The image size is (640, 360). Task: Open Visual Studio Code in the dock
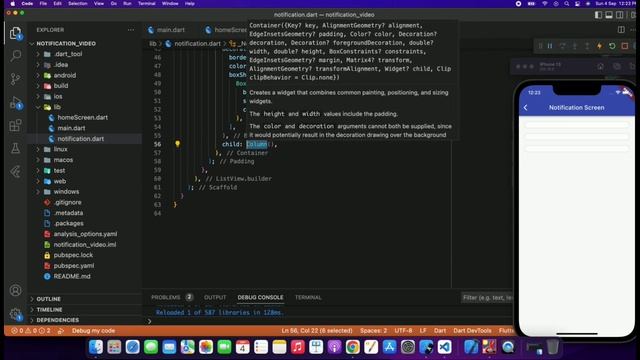click(444, 347)
